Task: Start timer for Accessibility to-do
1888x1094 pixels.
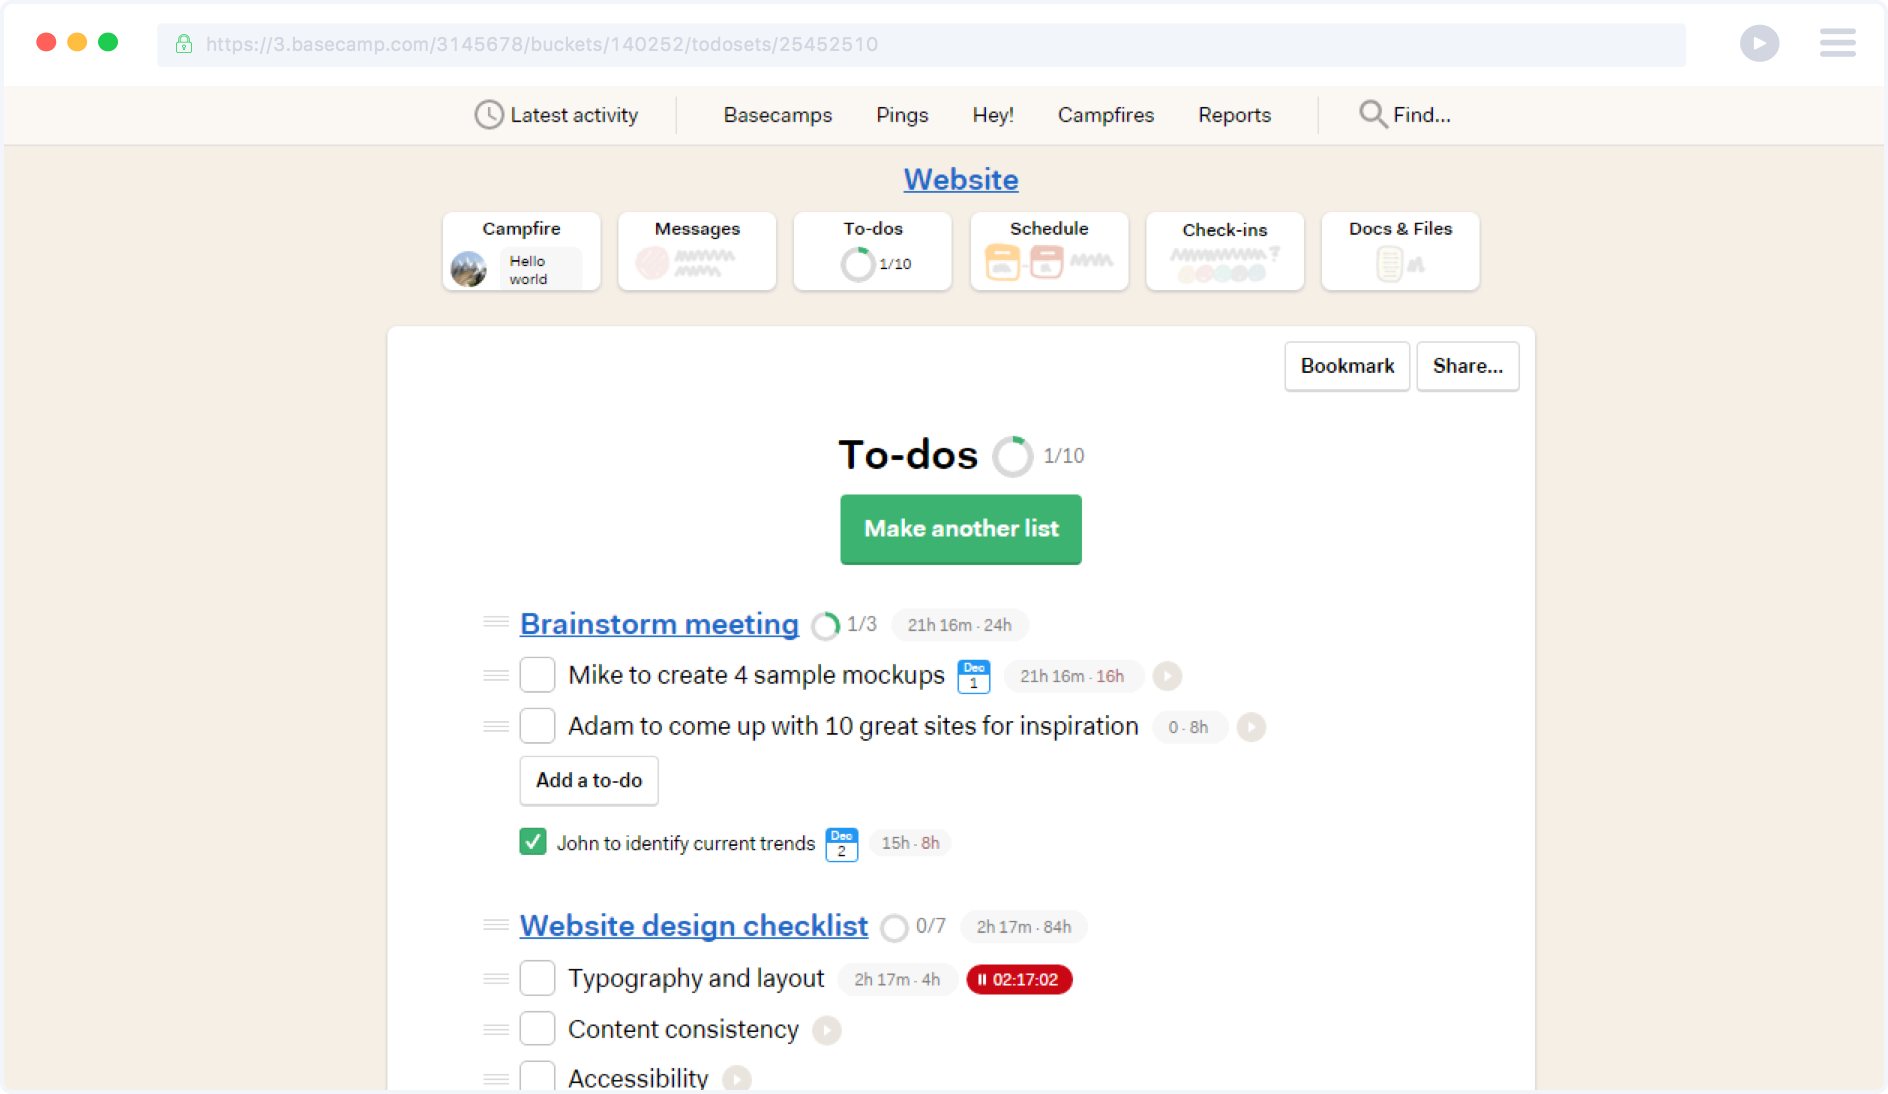Action: click(736, 1079)
